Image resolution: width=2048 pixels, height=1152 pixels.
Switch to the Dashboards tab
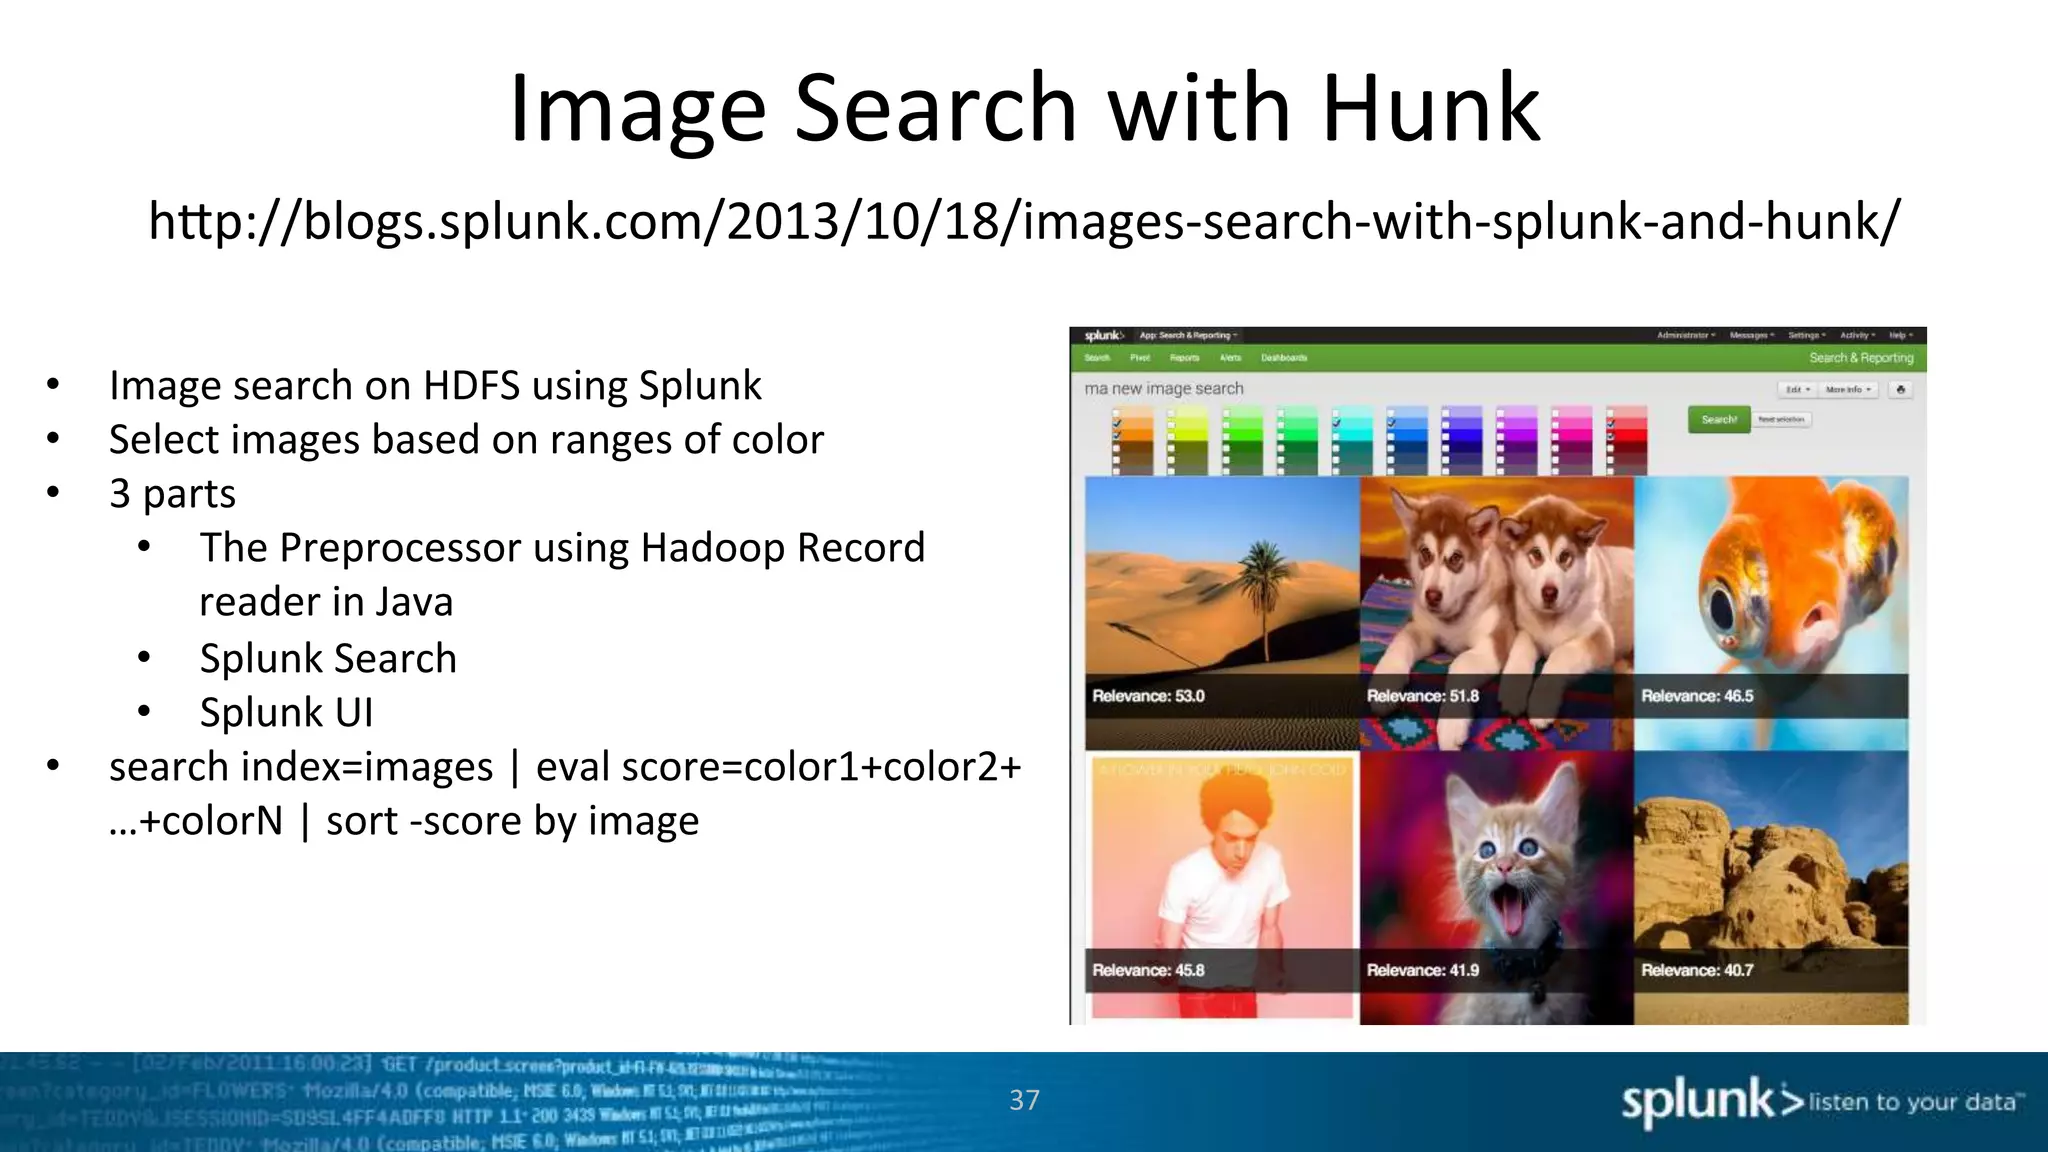tap(1284, 357)
